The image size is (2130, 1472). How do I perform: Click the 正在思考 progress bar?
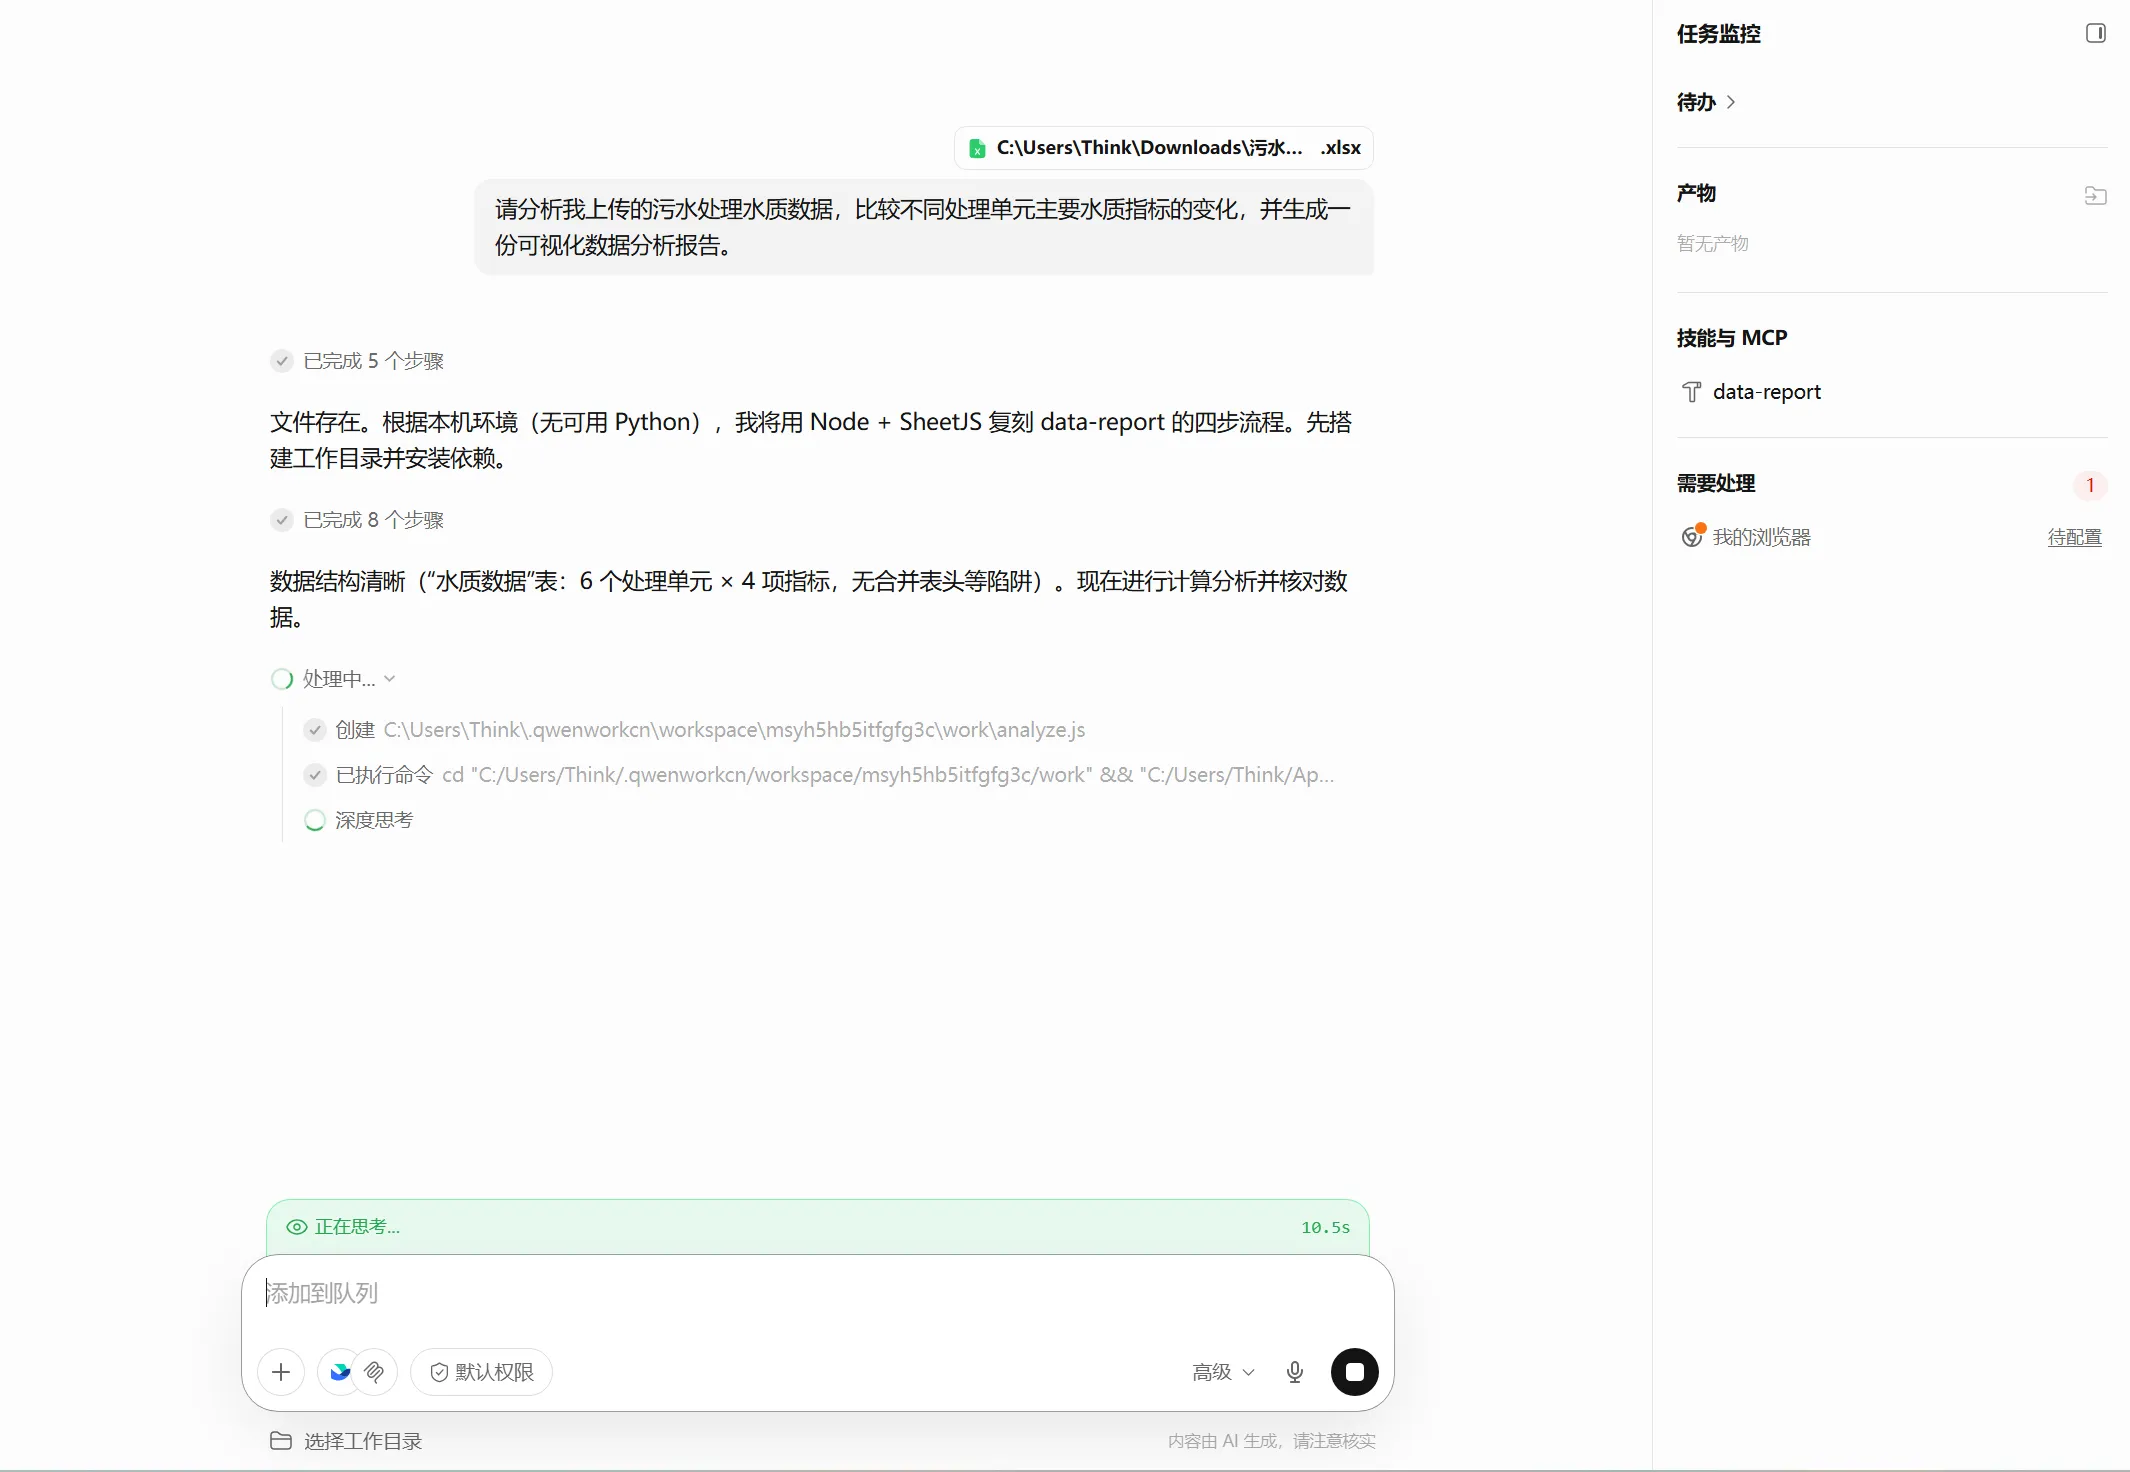[x=818, y=1227]
